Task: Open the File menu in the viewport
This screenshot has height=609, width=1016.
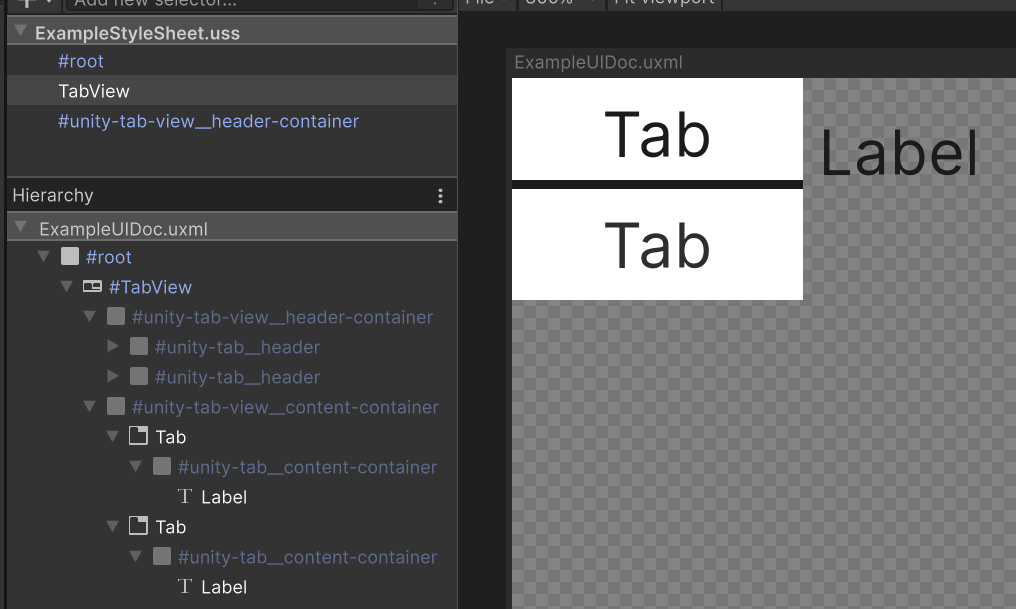Action: coord(483,2)
